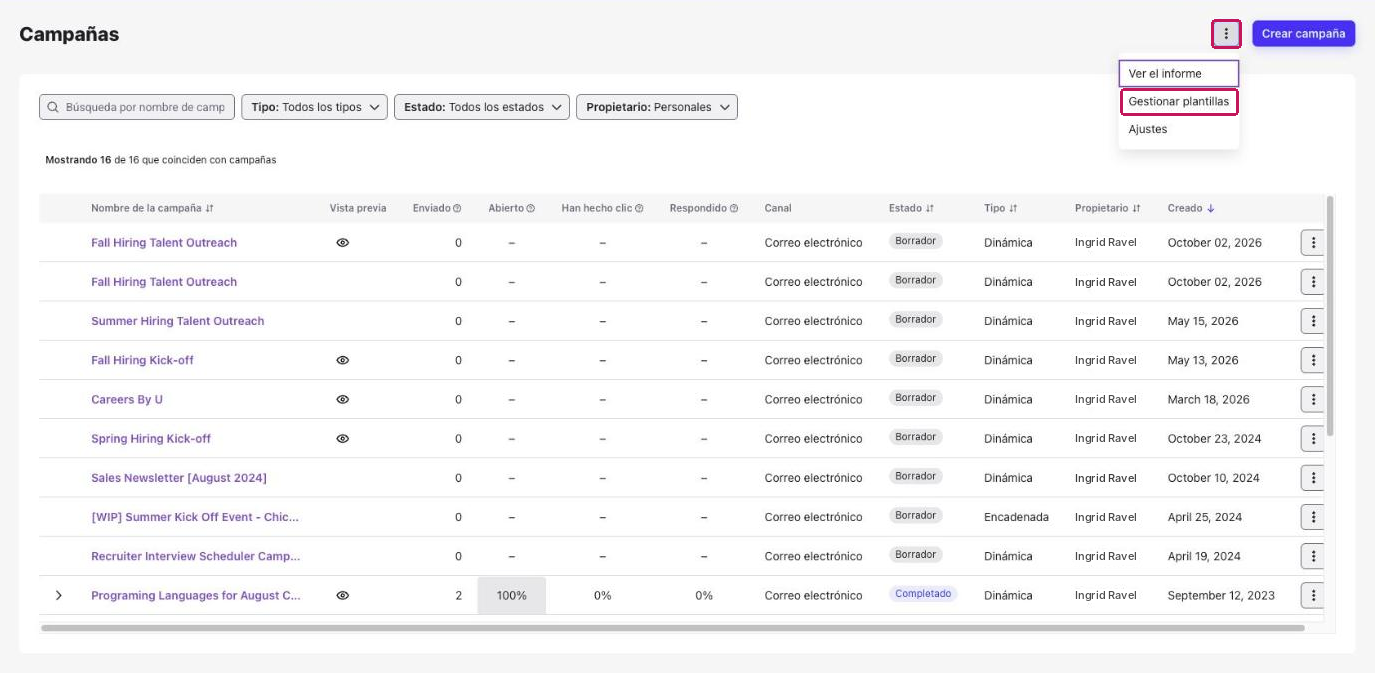Open row actions for Careers By U
Image resolution: width=1375 pixels, height=673 pixels.
pos(1312,399)
